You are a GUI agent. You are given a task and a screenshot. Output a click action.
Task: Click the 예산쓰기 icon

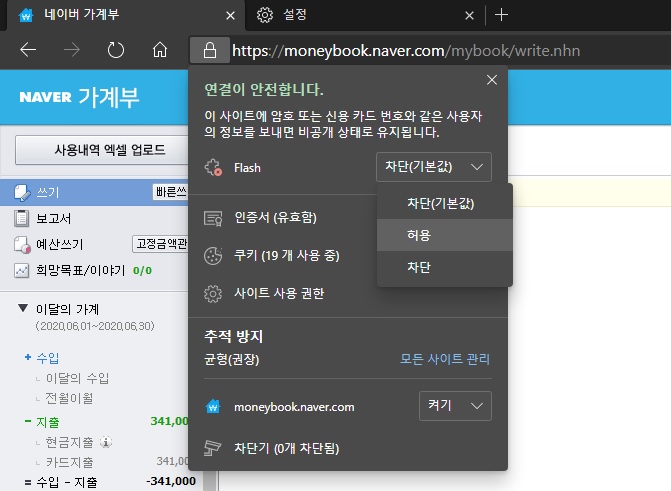[x=22, y=244]
